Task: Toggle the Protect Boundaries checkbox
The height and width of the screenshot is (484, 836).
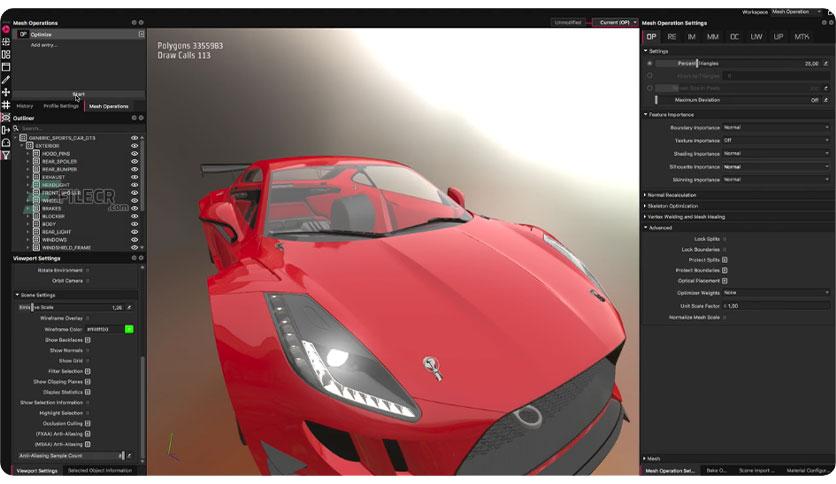Action: click(x=725, y=270)
